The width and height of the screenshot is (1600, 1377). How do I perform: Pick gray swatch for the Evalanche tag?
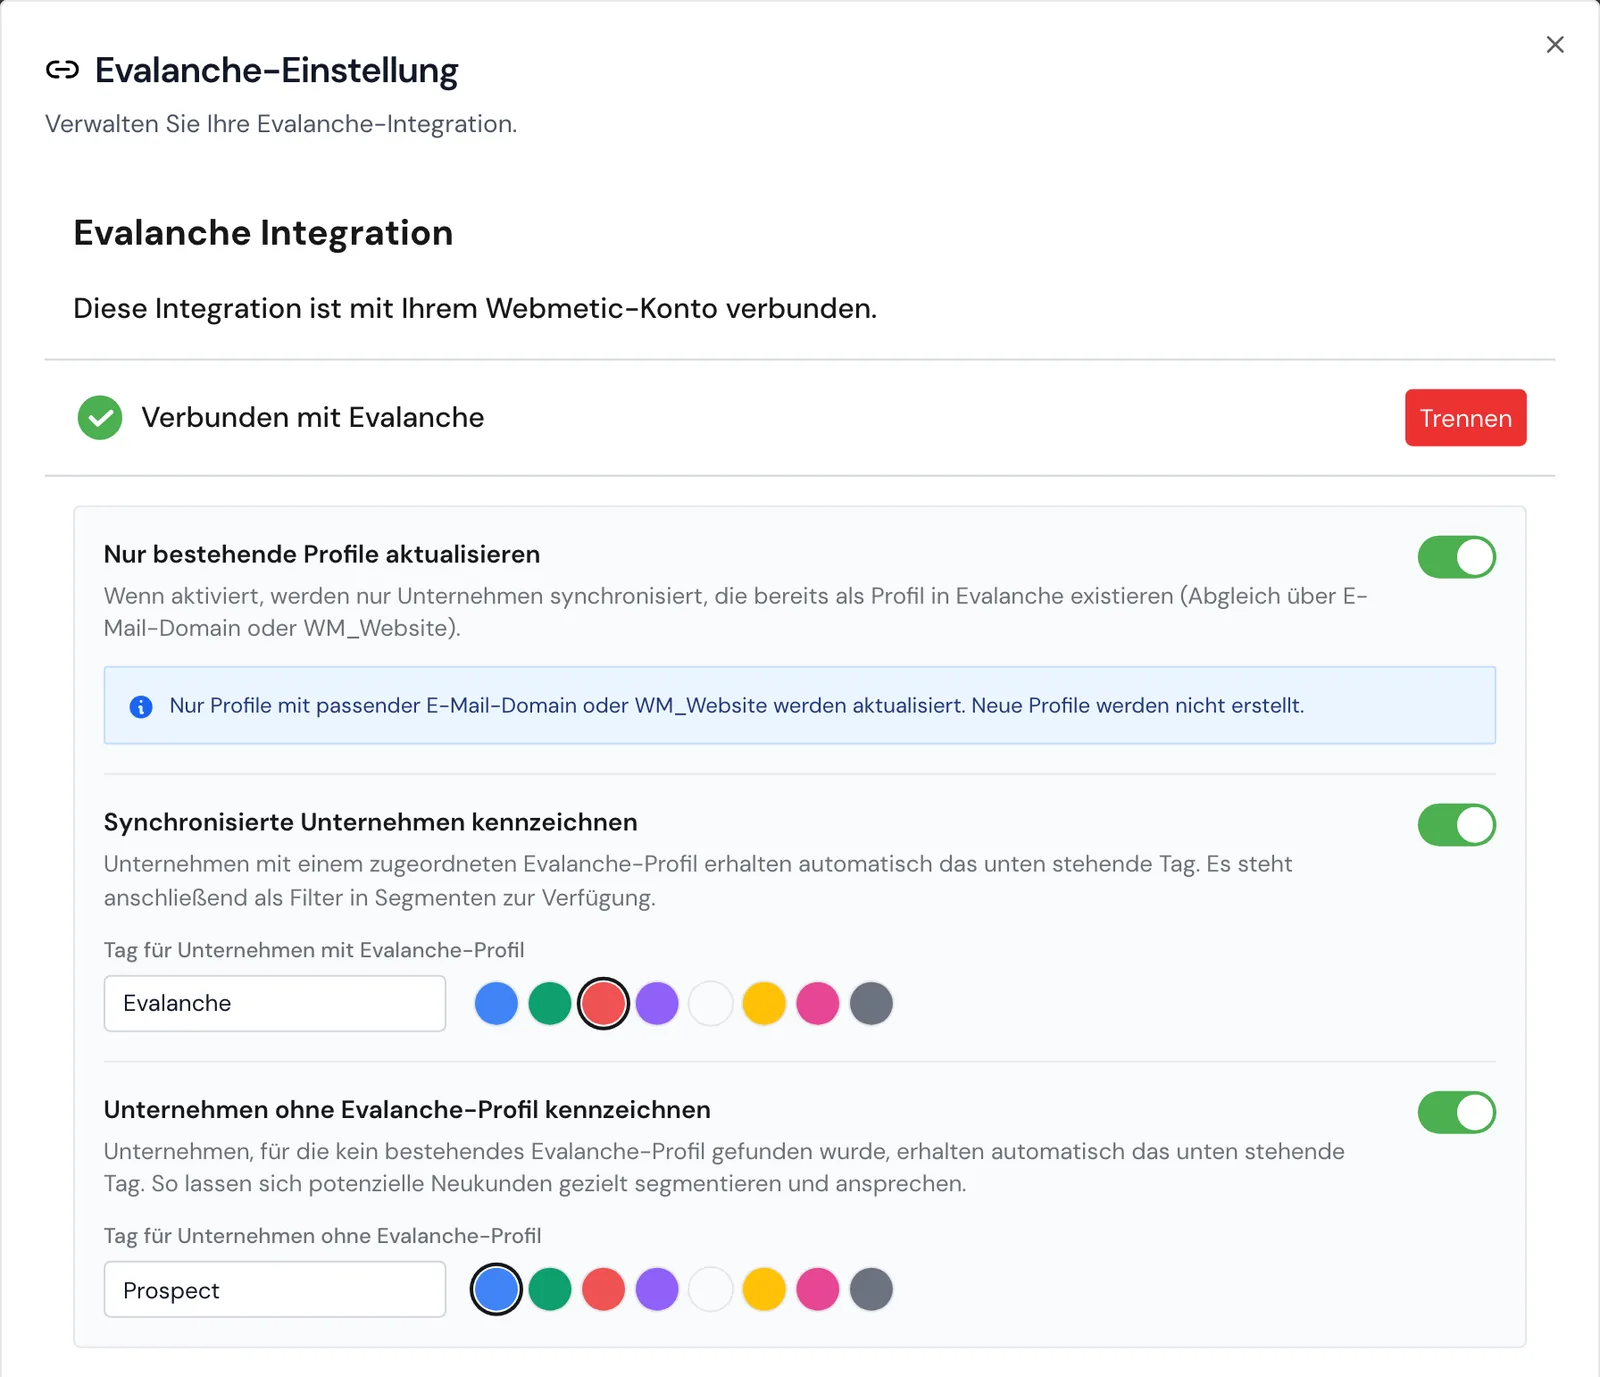[x=871, y=1003]
